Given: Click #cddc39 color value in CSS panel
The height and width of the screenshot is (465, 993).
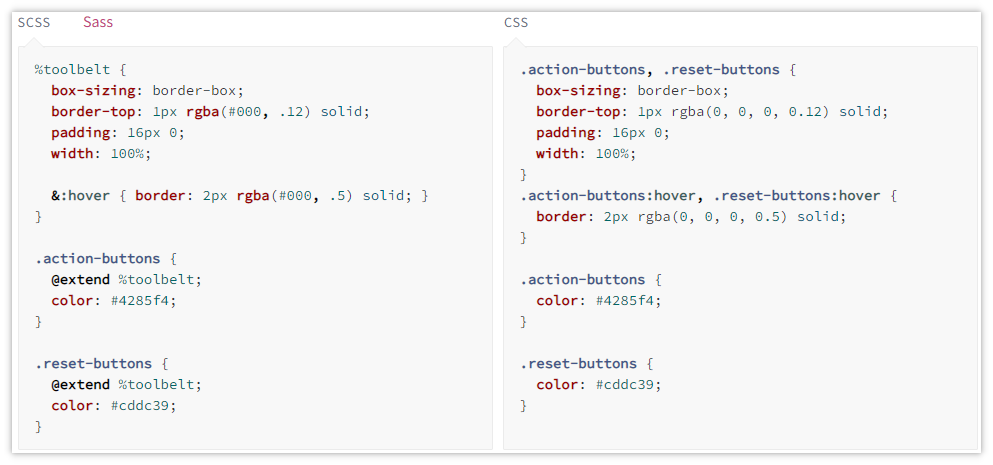Looking at the screenshot, I should click(629, 385).
